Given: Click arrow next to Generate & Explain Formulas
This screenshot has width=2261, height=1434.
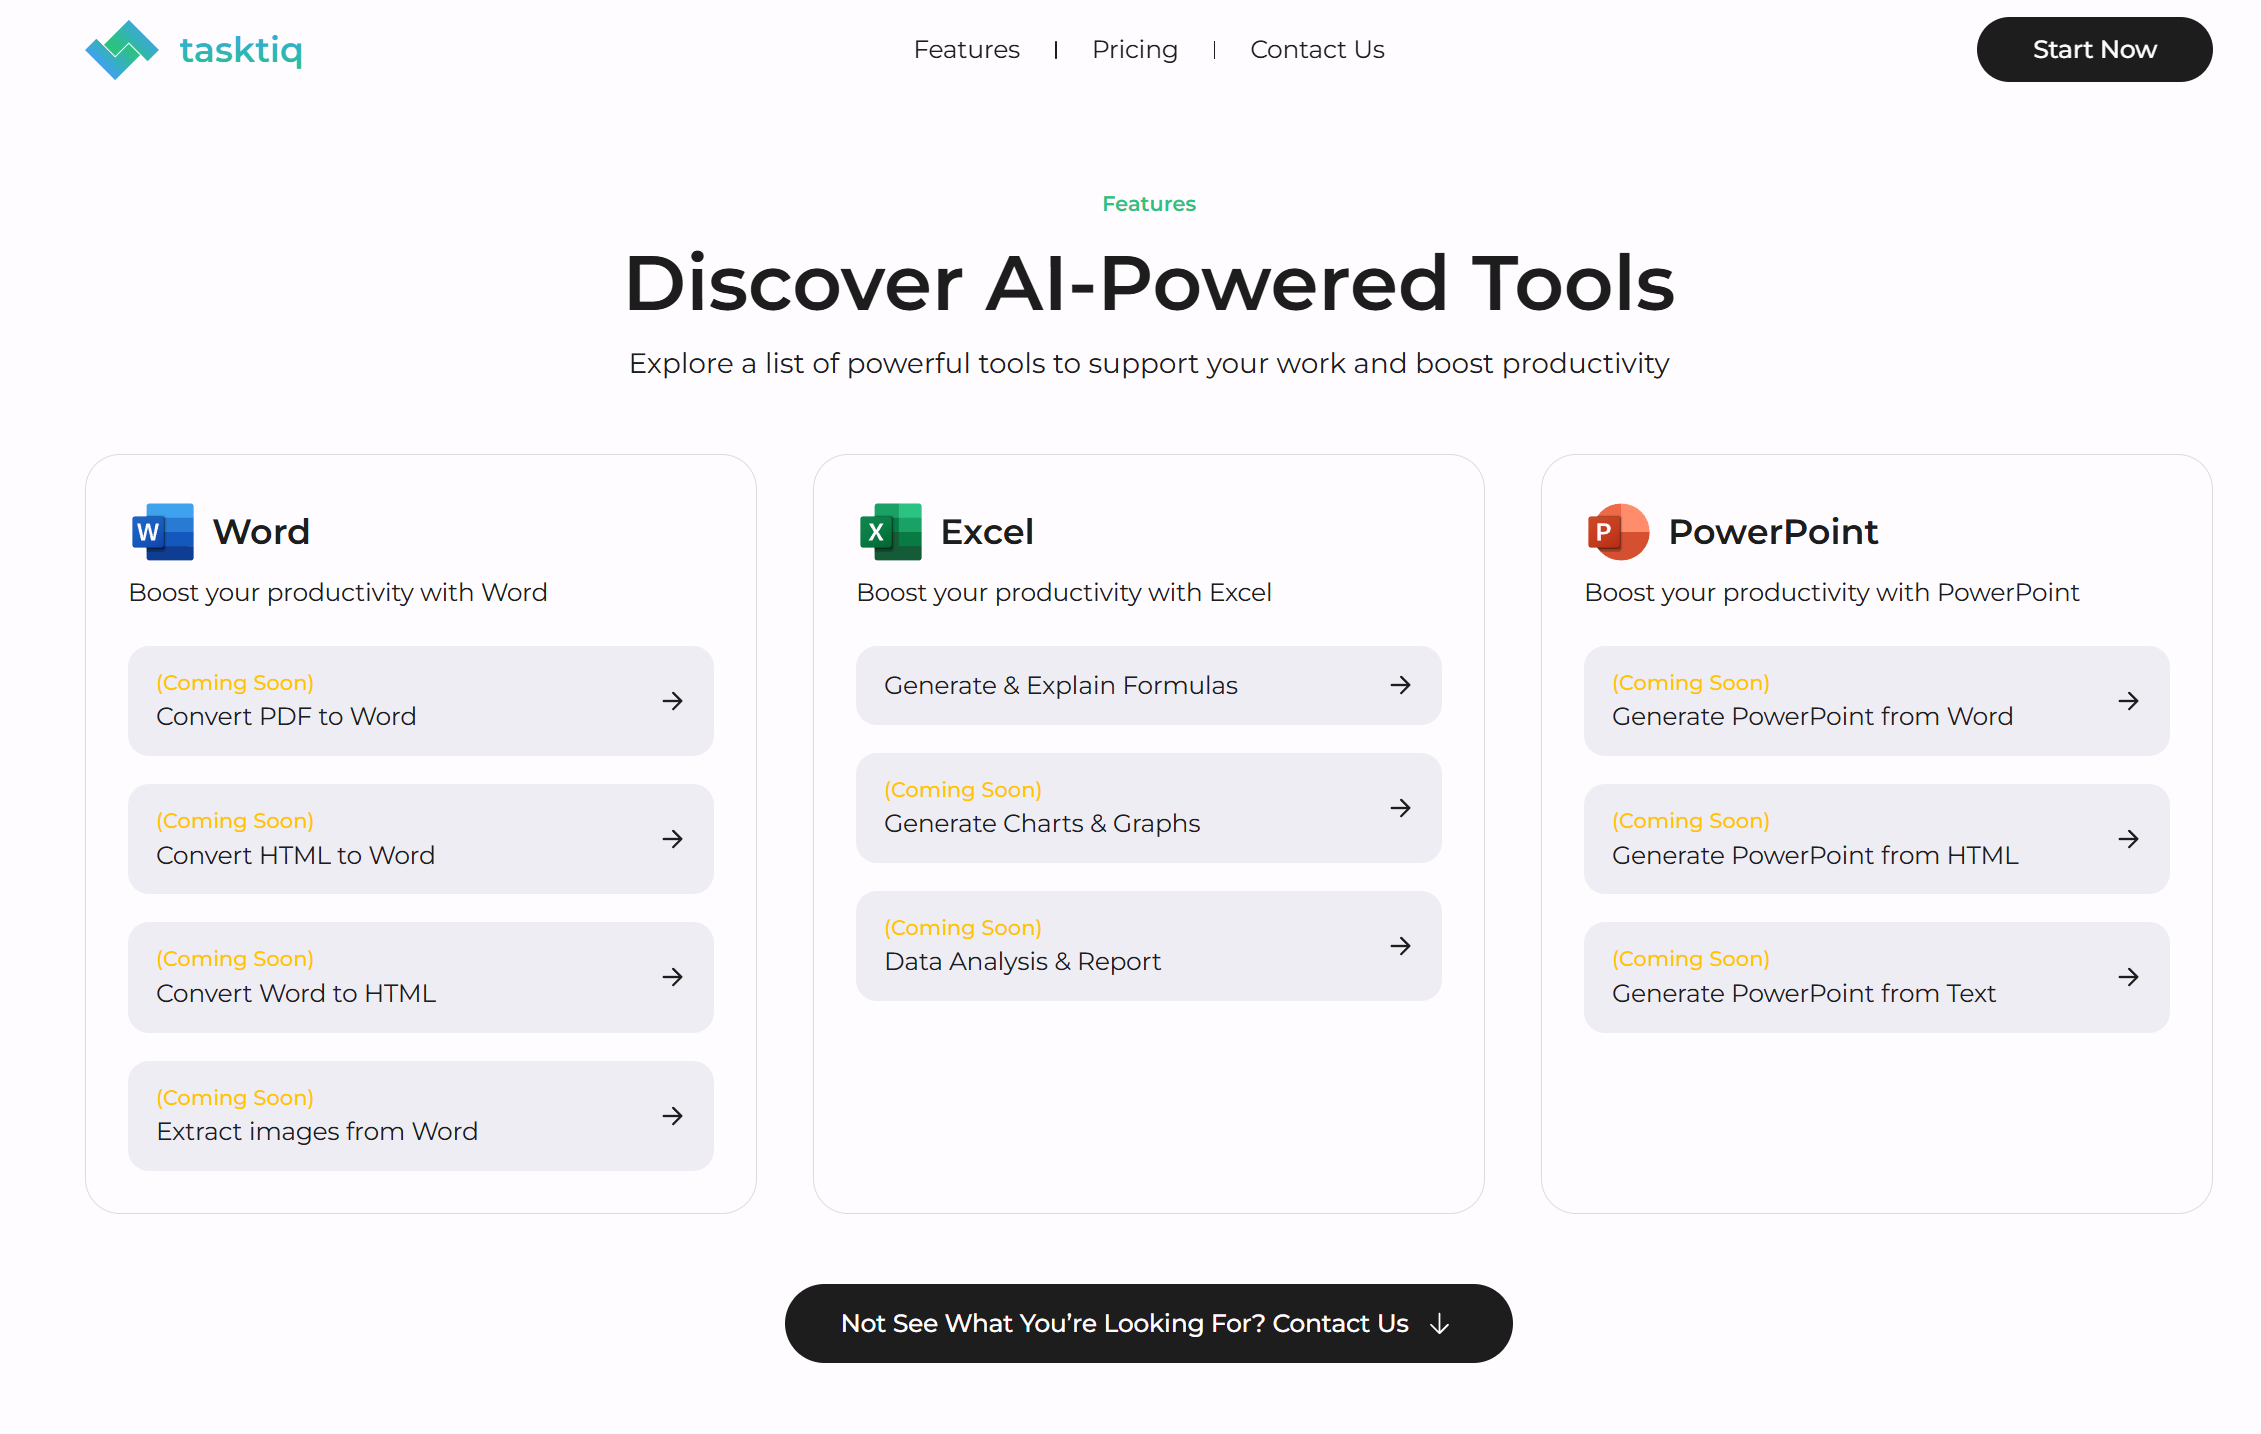Looking at the screenshot, I should [1400, 685].
